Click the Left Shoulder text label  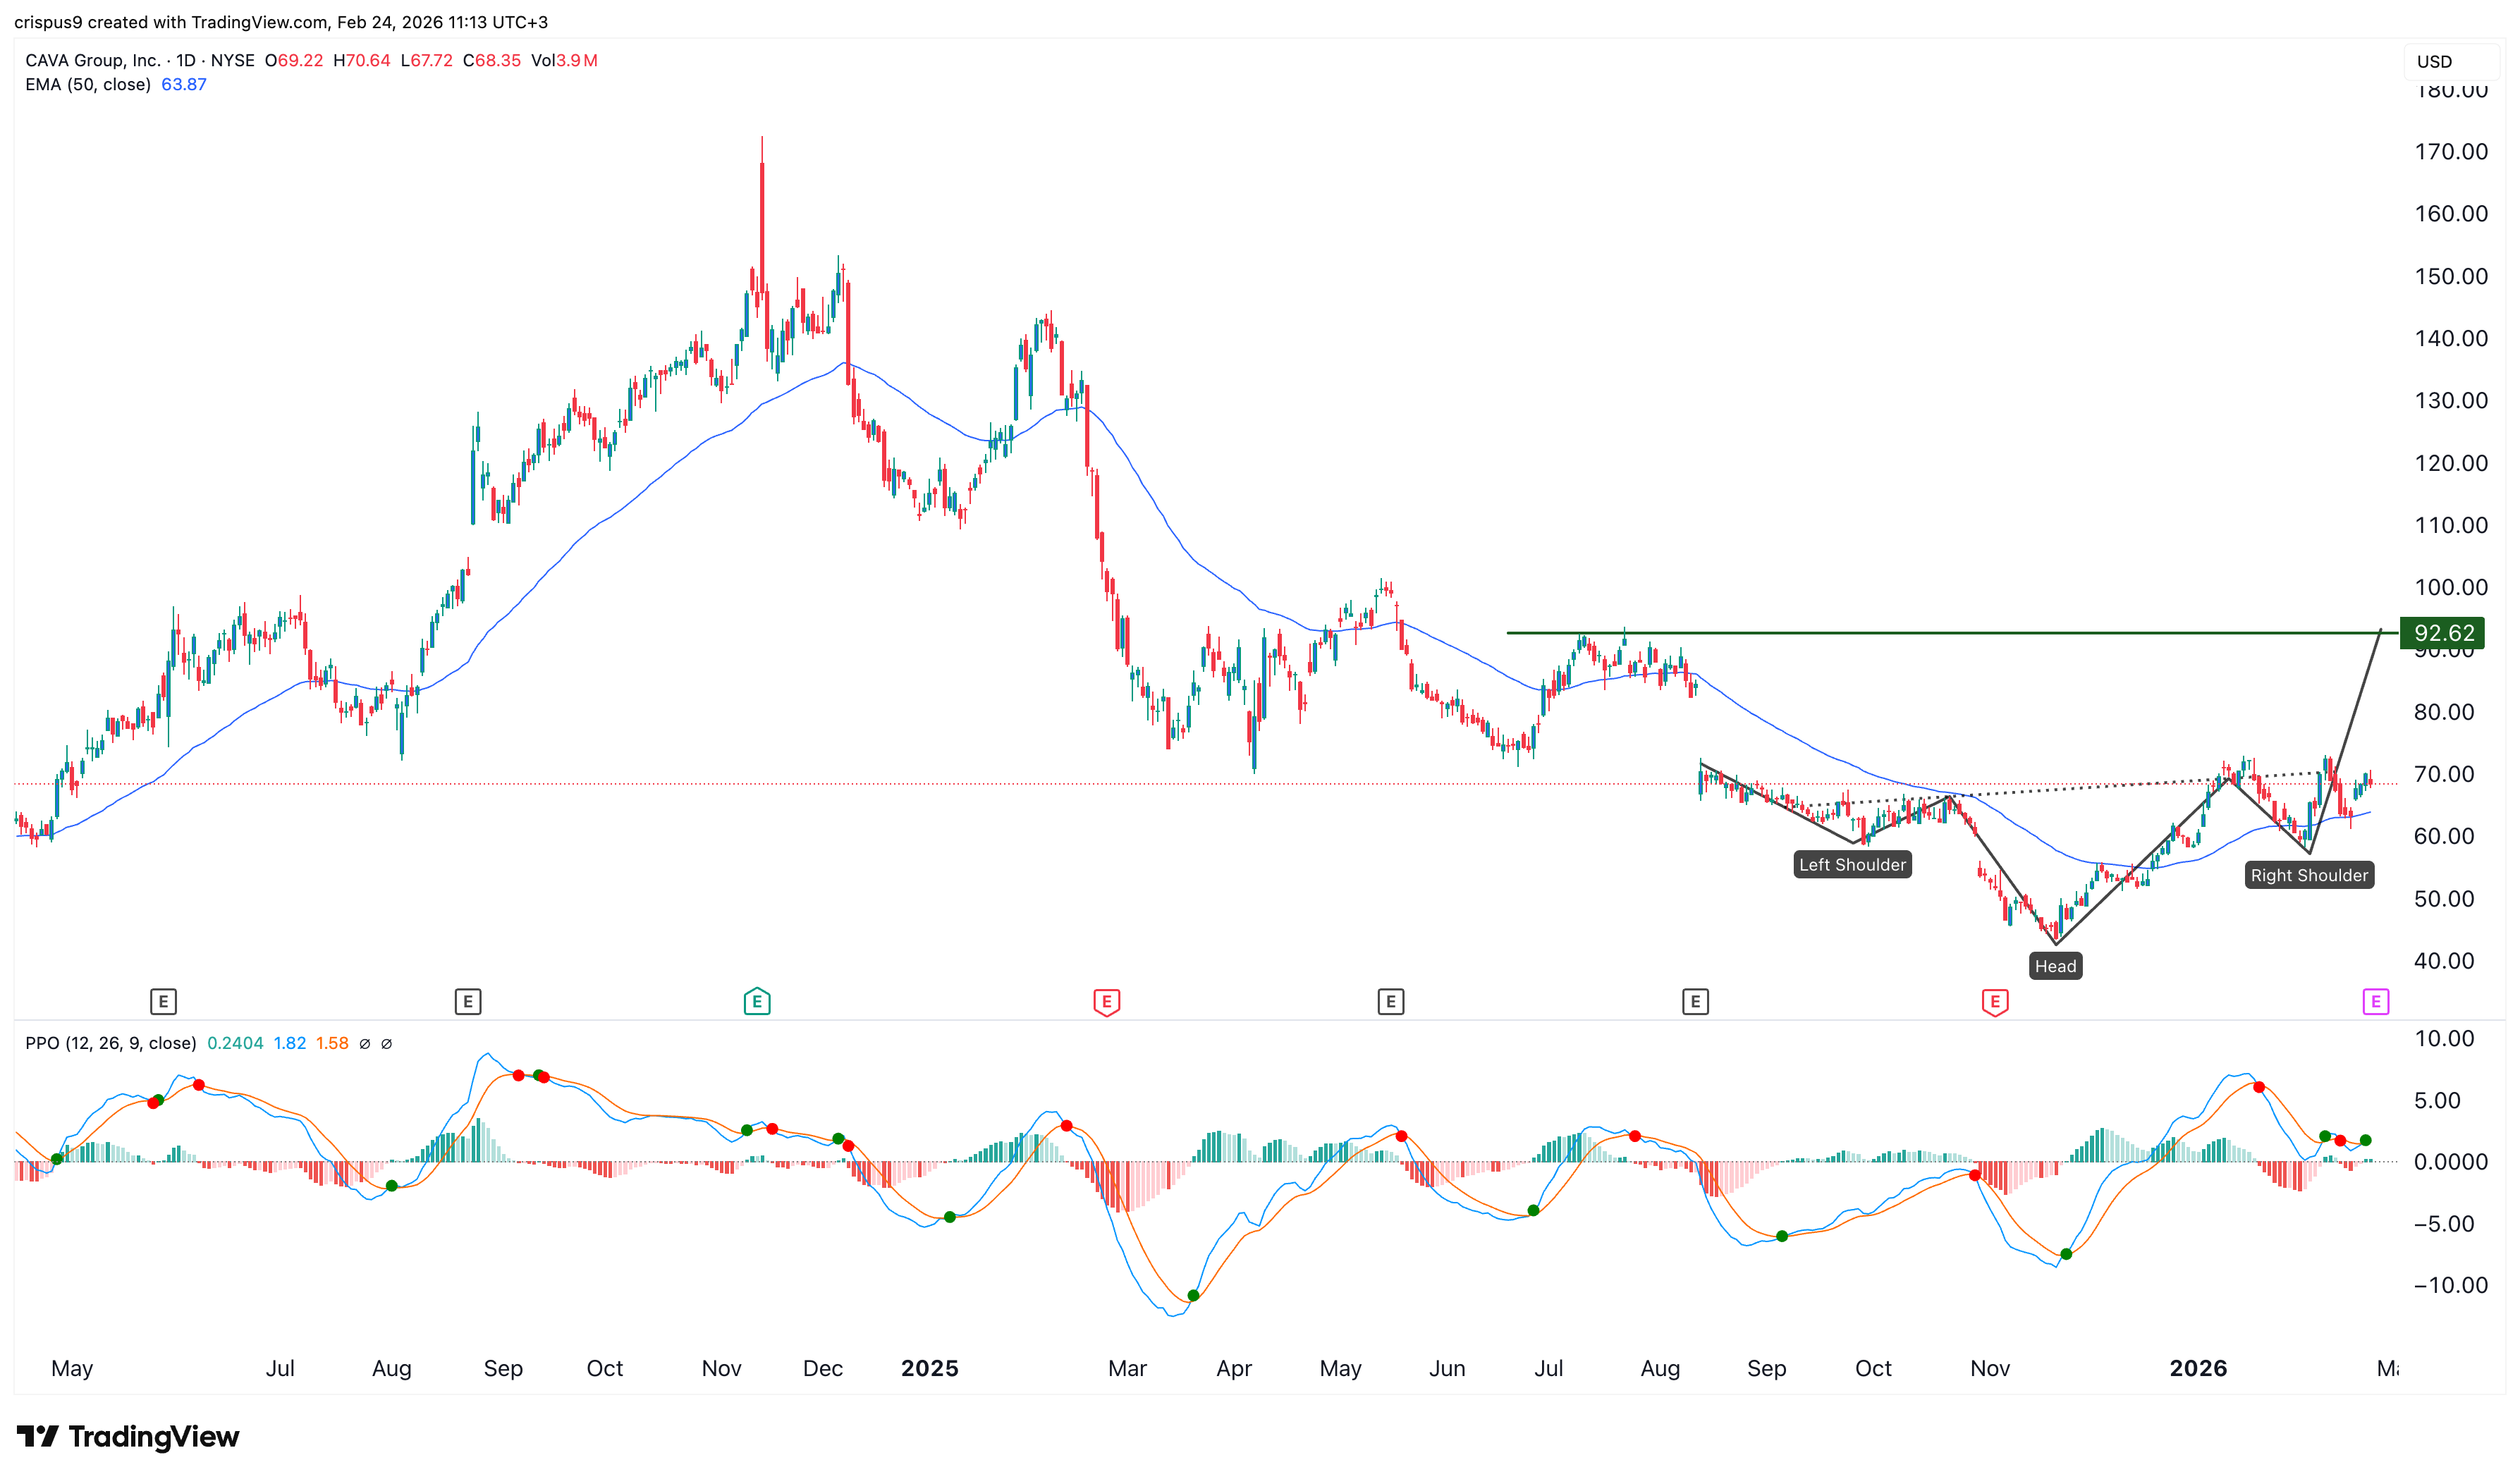click(1852, 865)
